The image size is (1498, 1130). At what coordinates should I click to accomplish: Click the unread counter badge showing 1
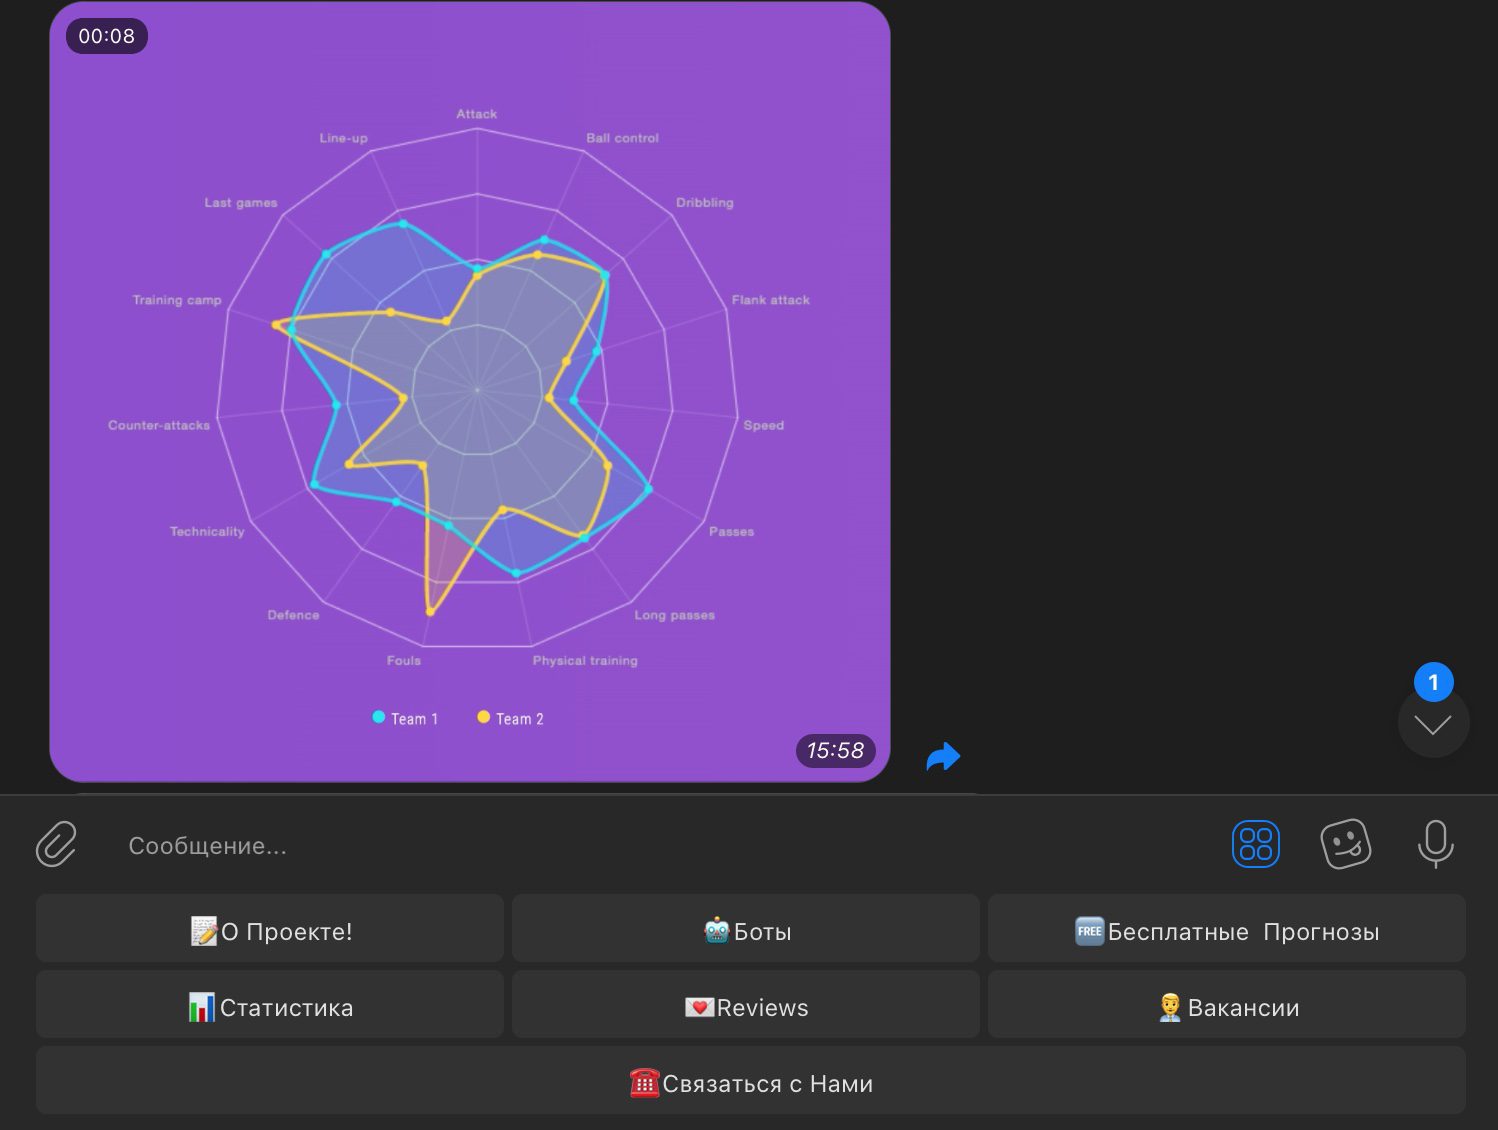(1433, 682)
